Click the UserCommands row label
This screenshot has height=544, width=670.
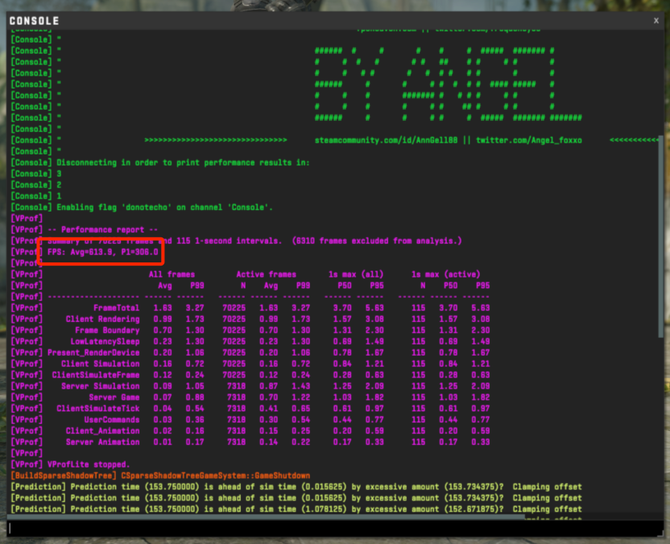point(111,419)
